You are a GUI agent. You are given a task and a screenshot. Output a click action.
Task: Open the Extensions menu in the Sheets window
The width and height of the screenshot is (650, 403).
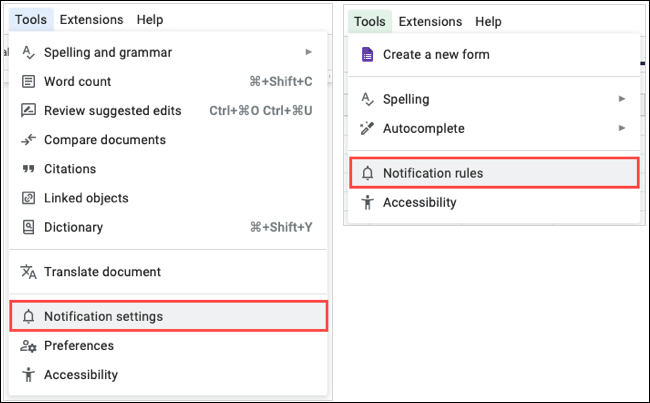(x=430, y=22)
